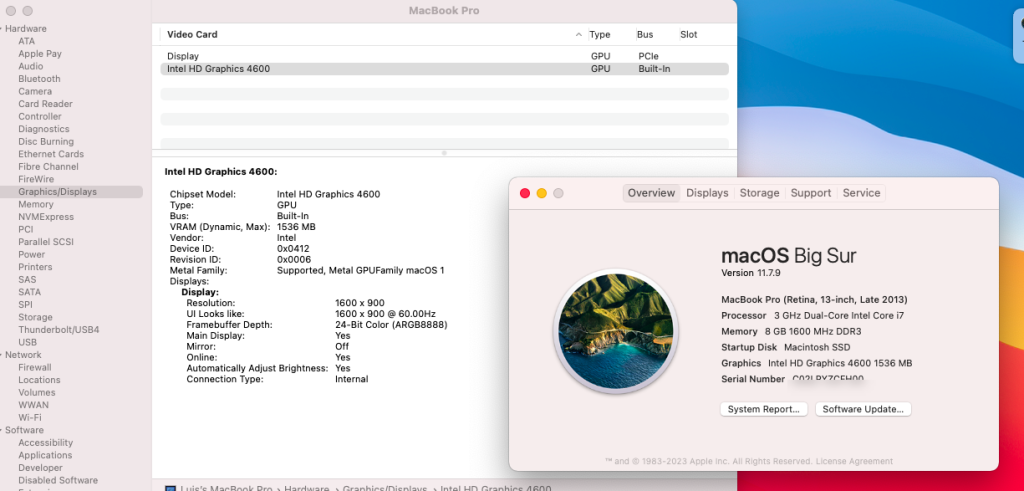Viewport: 1024px width, 491px height.
Task: Close the About This Mac window
Action: click(525, 193)
